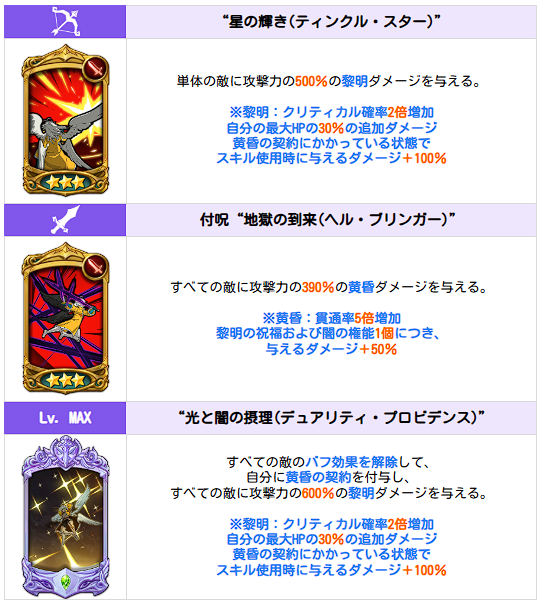Click the 地獄の到来 skill title header

[327, 220]
